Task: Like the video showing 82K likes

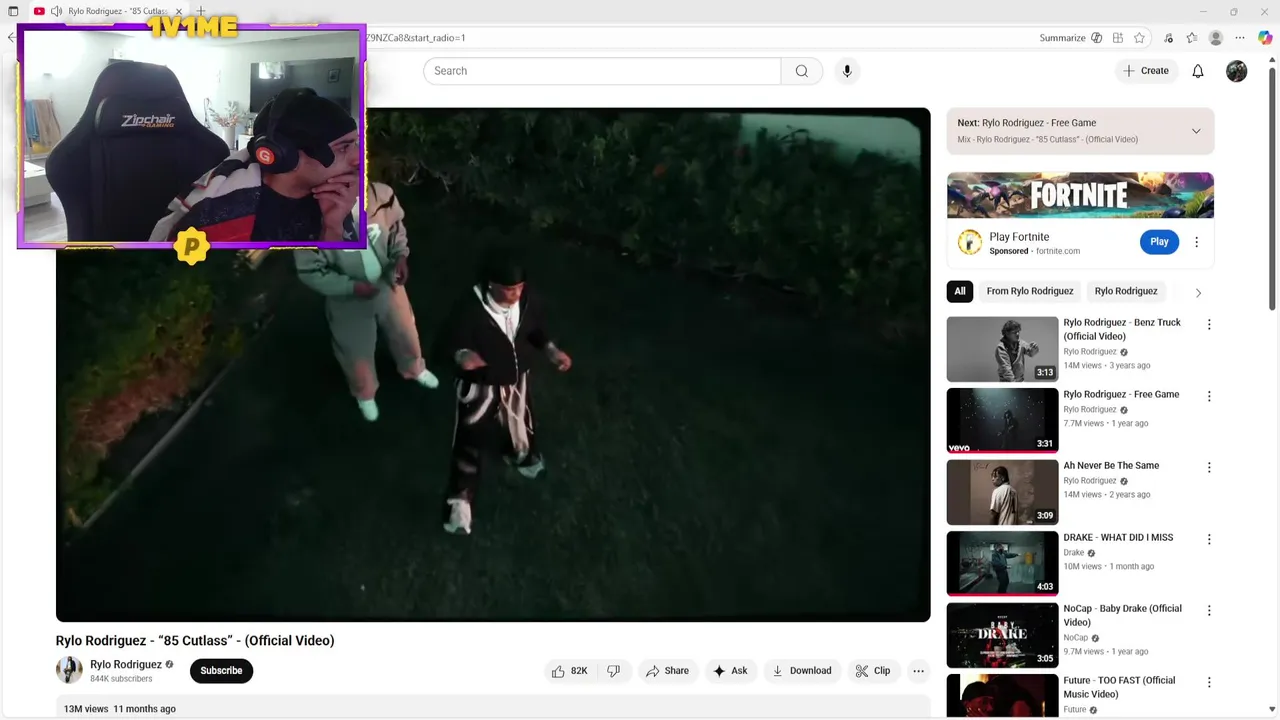Action: point(570,671)
